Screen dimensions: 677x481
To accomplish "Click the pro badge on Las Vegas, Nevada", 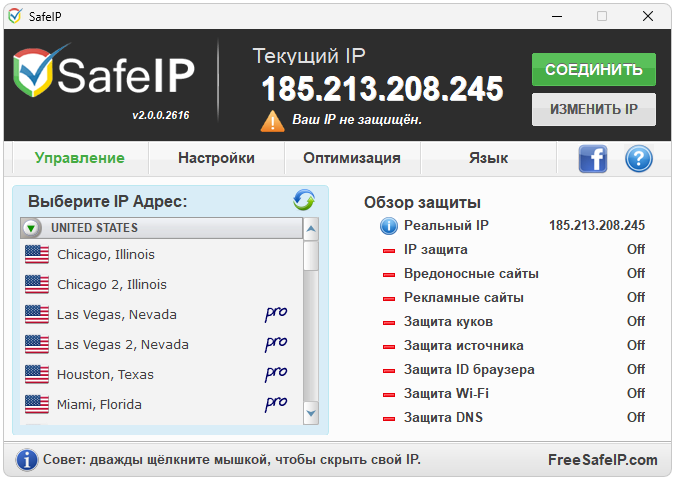I will click(276, 314).
